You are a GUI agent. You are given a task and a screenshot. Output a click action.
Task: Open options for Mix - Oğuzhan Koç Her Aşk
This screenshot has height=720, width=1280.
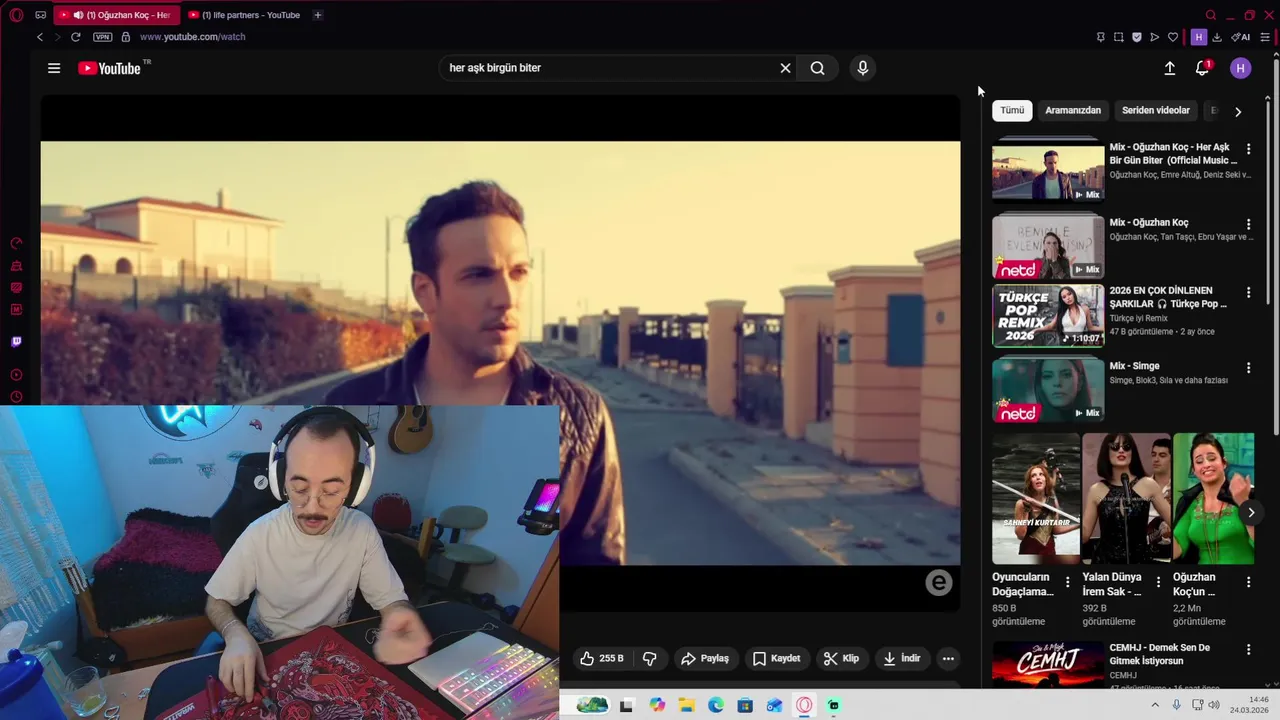point(1248,149)
